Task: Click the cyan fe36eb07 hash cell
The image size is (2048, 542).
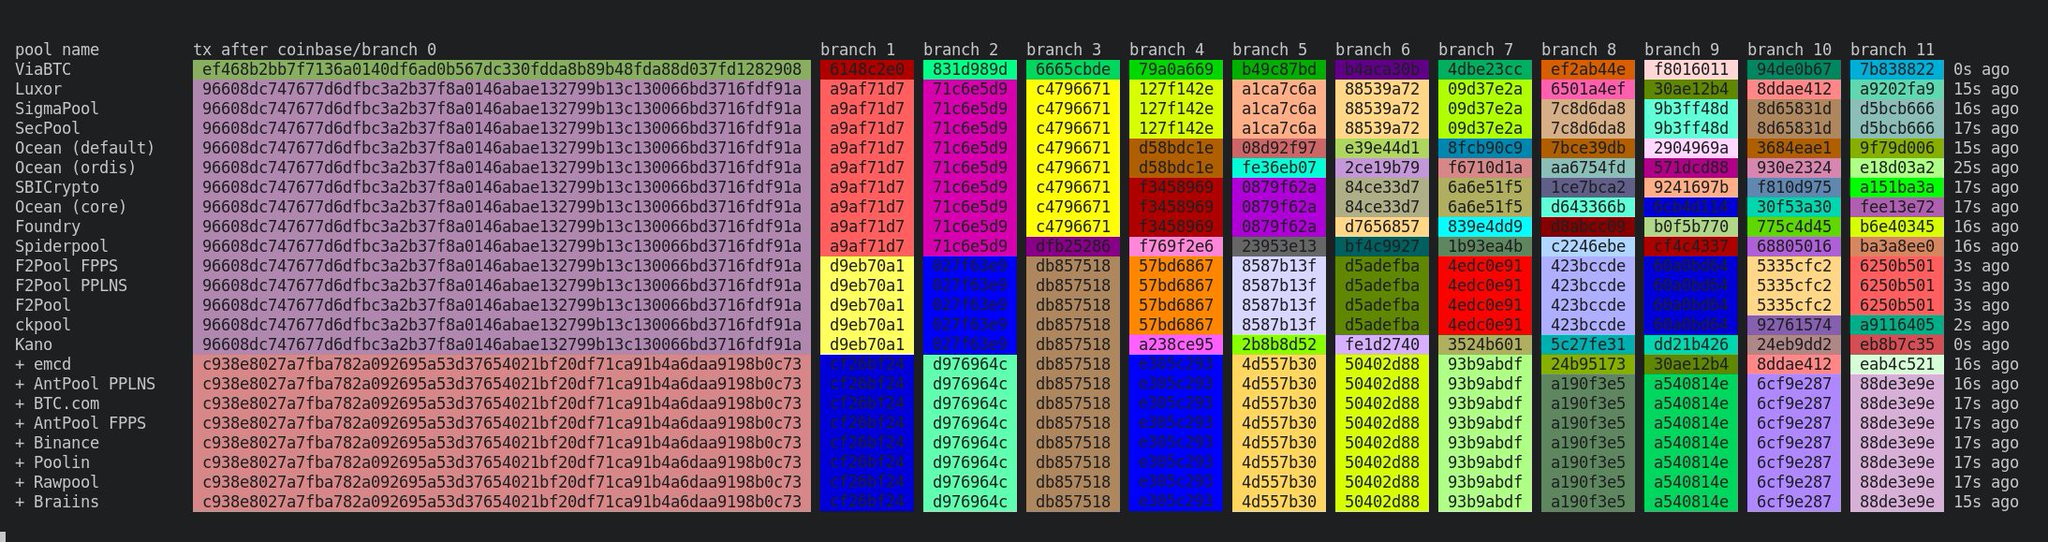Action: pyautogui.click(x=1279, y=168)
